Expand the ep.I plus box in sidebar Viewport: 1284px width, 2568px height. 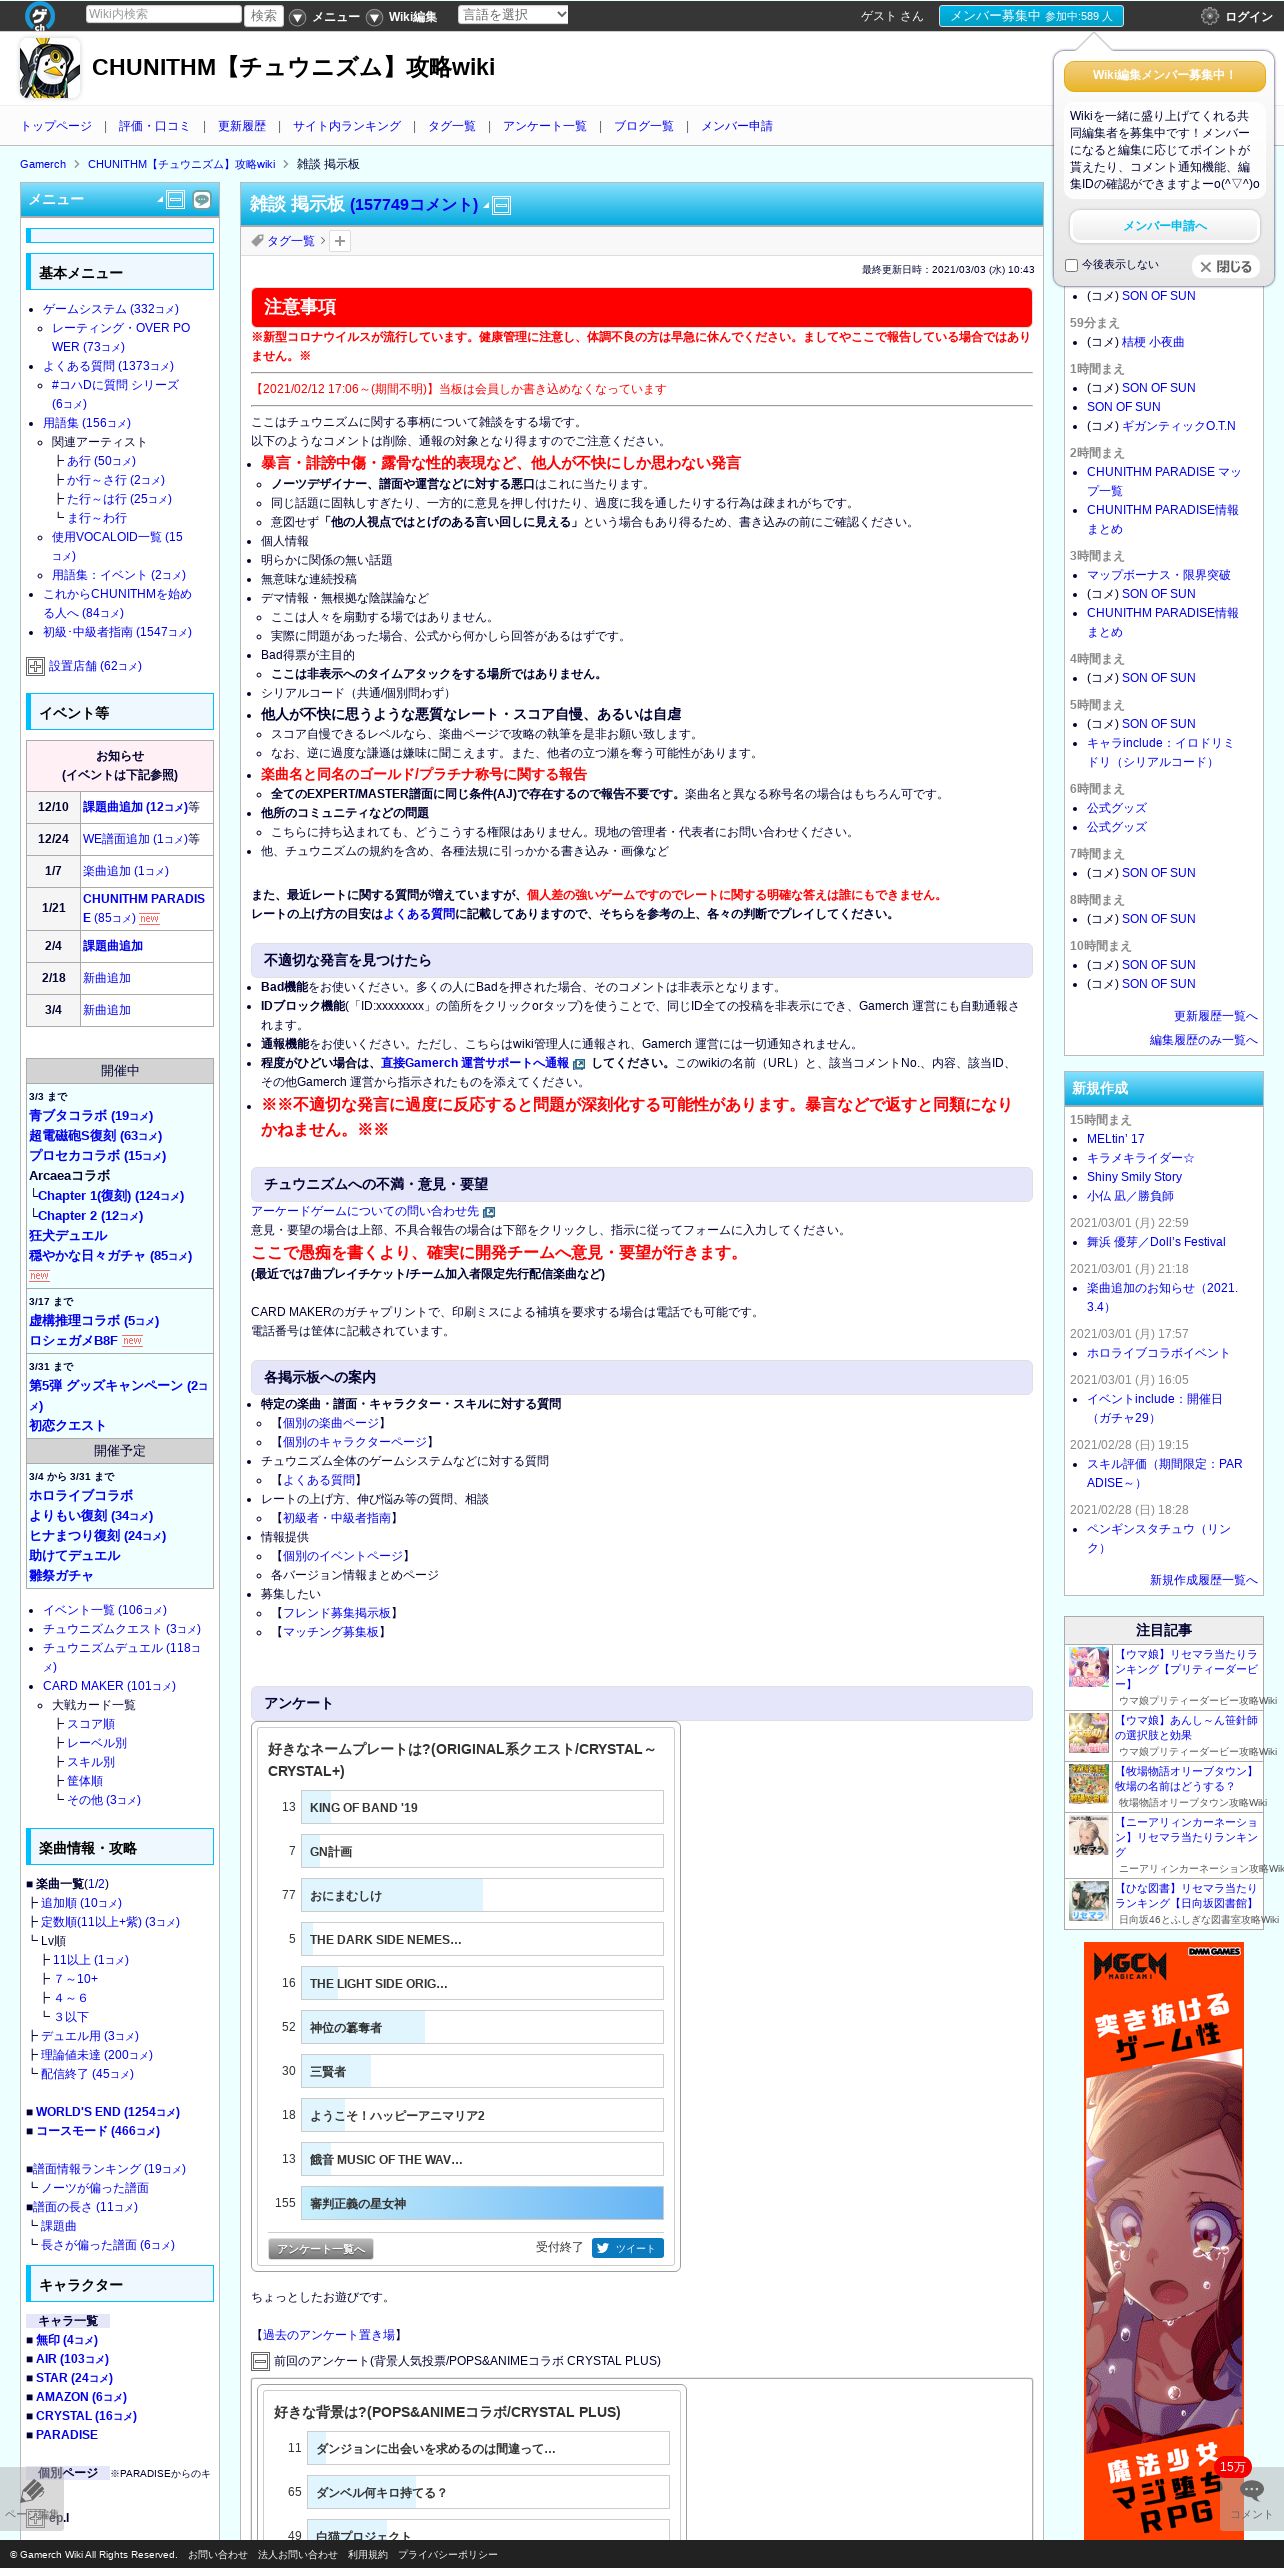pyautogui.click(x=35, y=2517)
